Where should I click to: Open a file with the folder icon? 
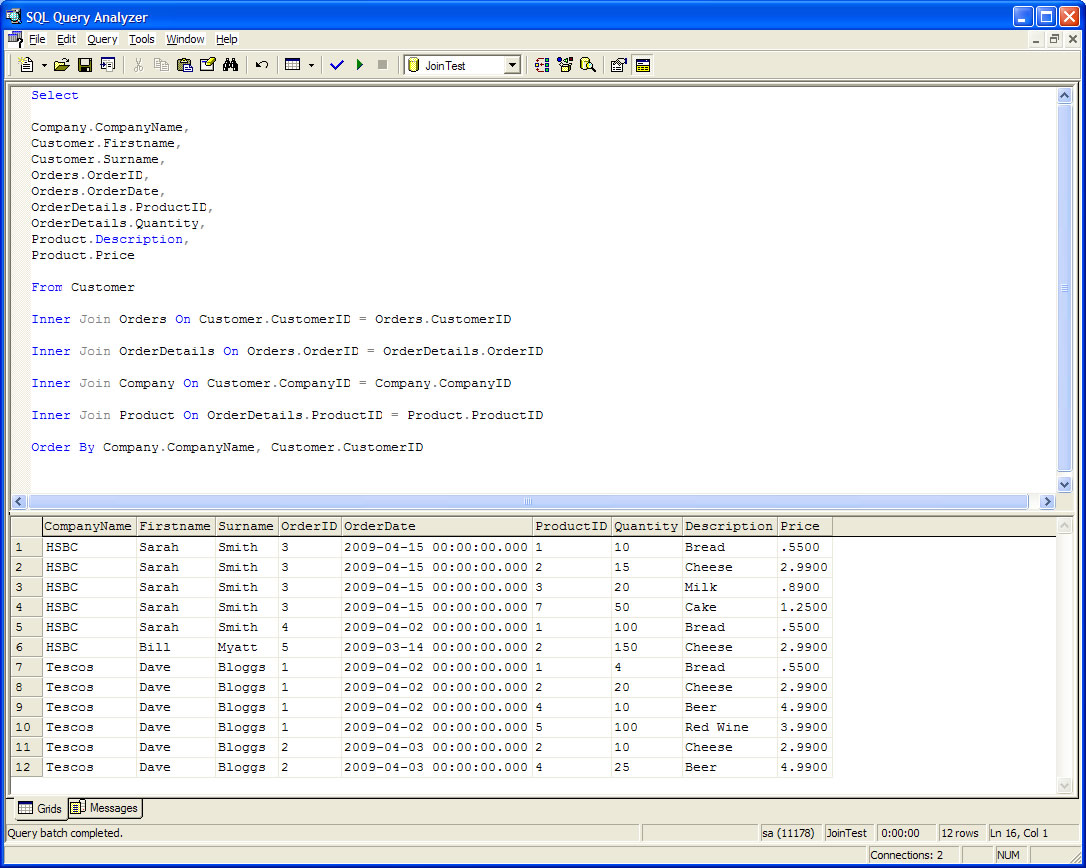62,65
